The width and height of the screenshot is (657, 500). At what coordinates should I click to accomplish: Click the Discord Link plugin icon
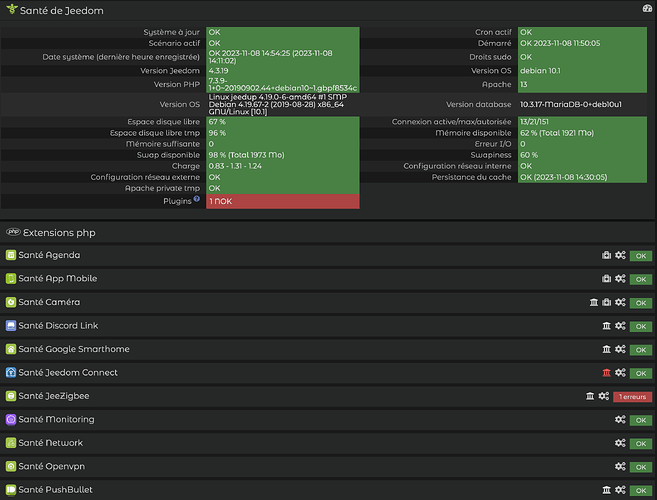(11, 326)
